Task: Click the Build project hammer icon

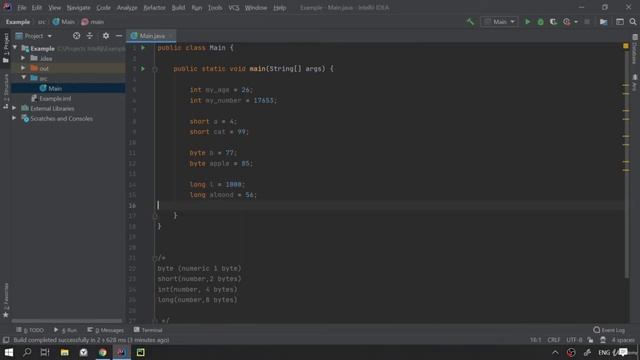Action: tap(470, 22)
